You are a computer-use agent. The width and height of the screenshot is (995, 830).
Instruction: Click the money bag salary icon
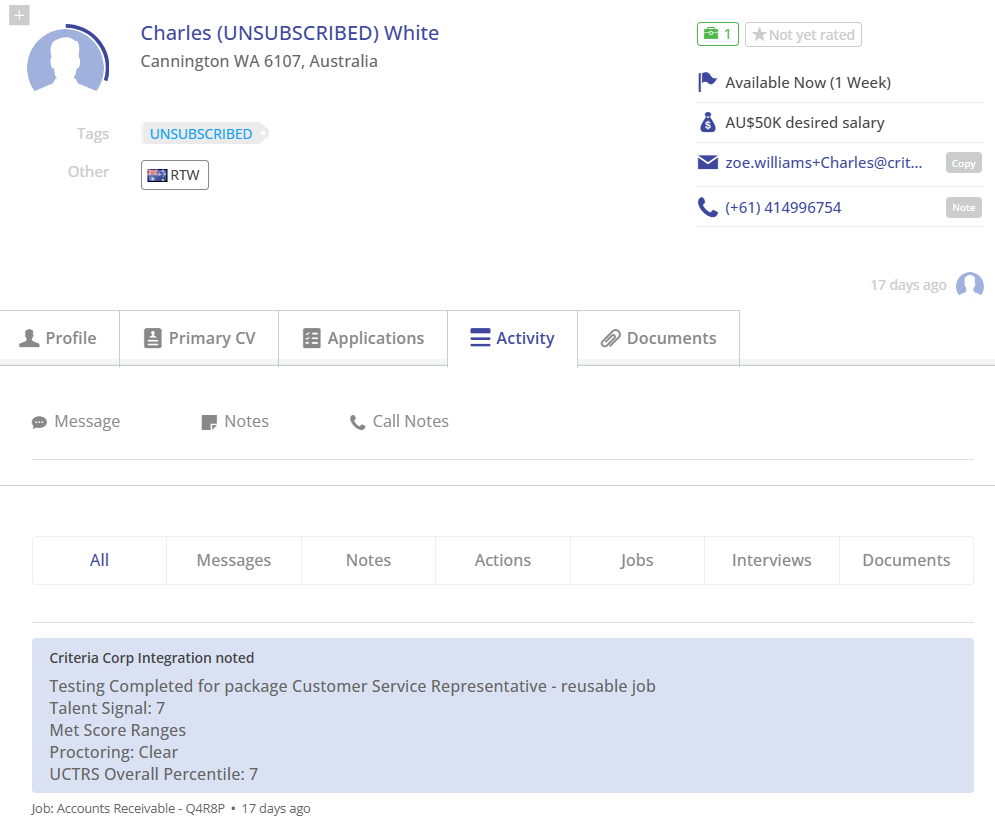tap(707, 122)
